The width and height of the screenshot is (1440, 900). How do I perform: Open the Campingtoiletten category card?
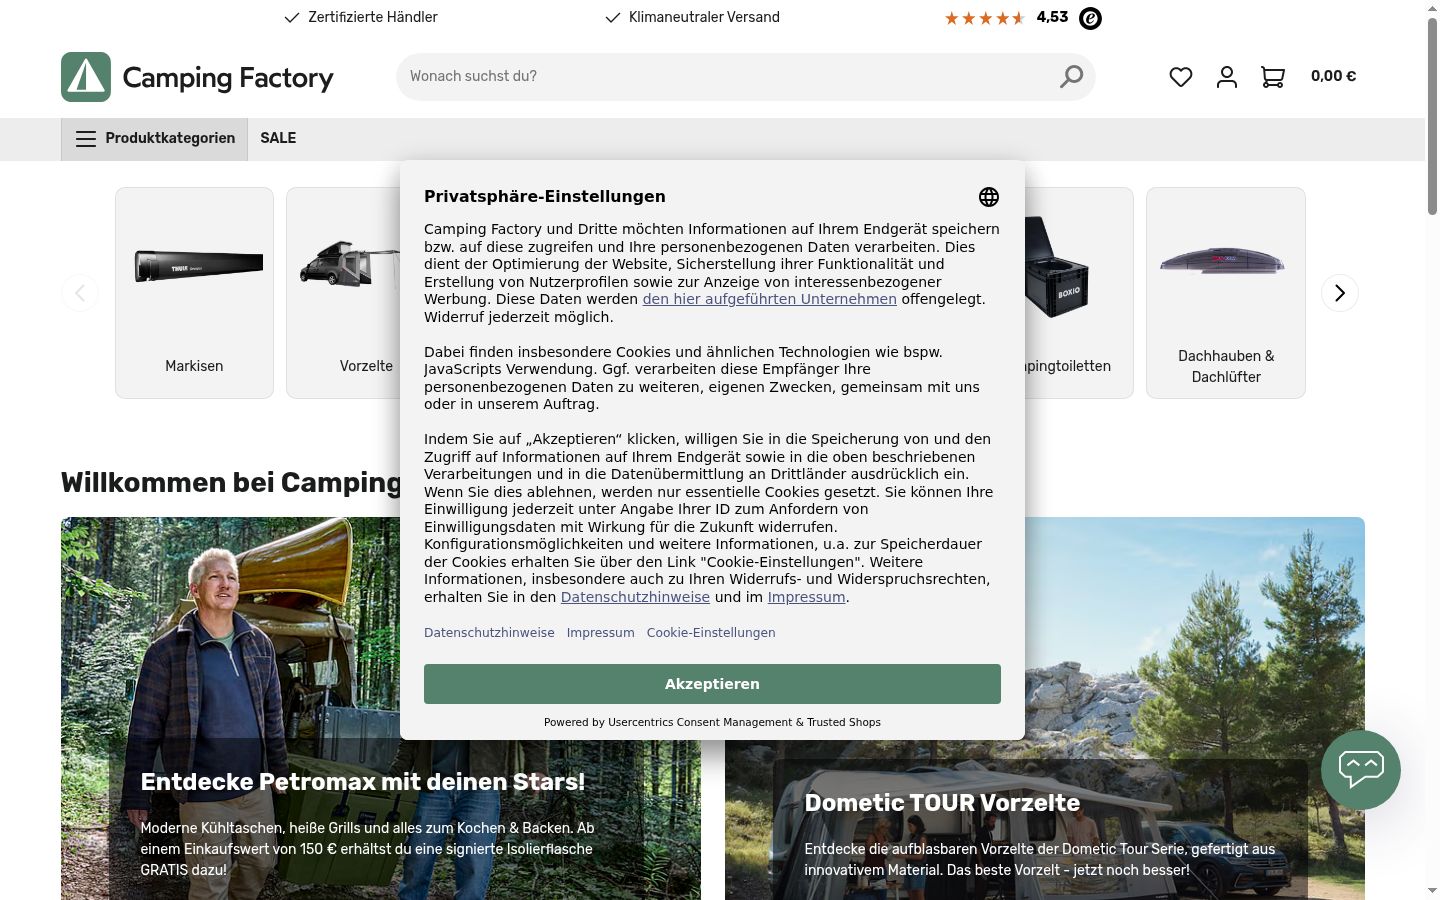(x=1079, y=293)
